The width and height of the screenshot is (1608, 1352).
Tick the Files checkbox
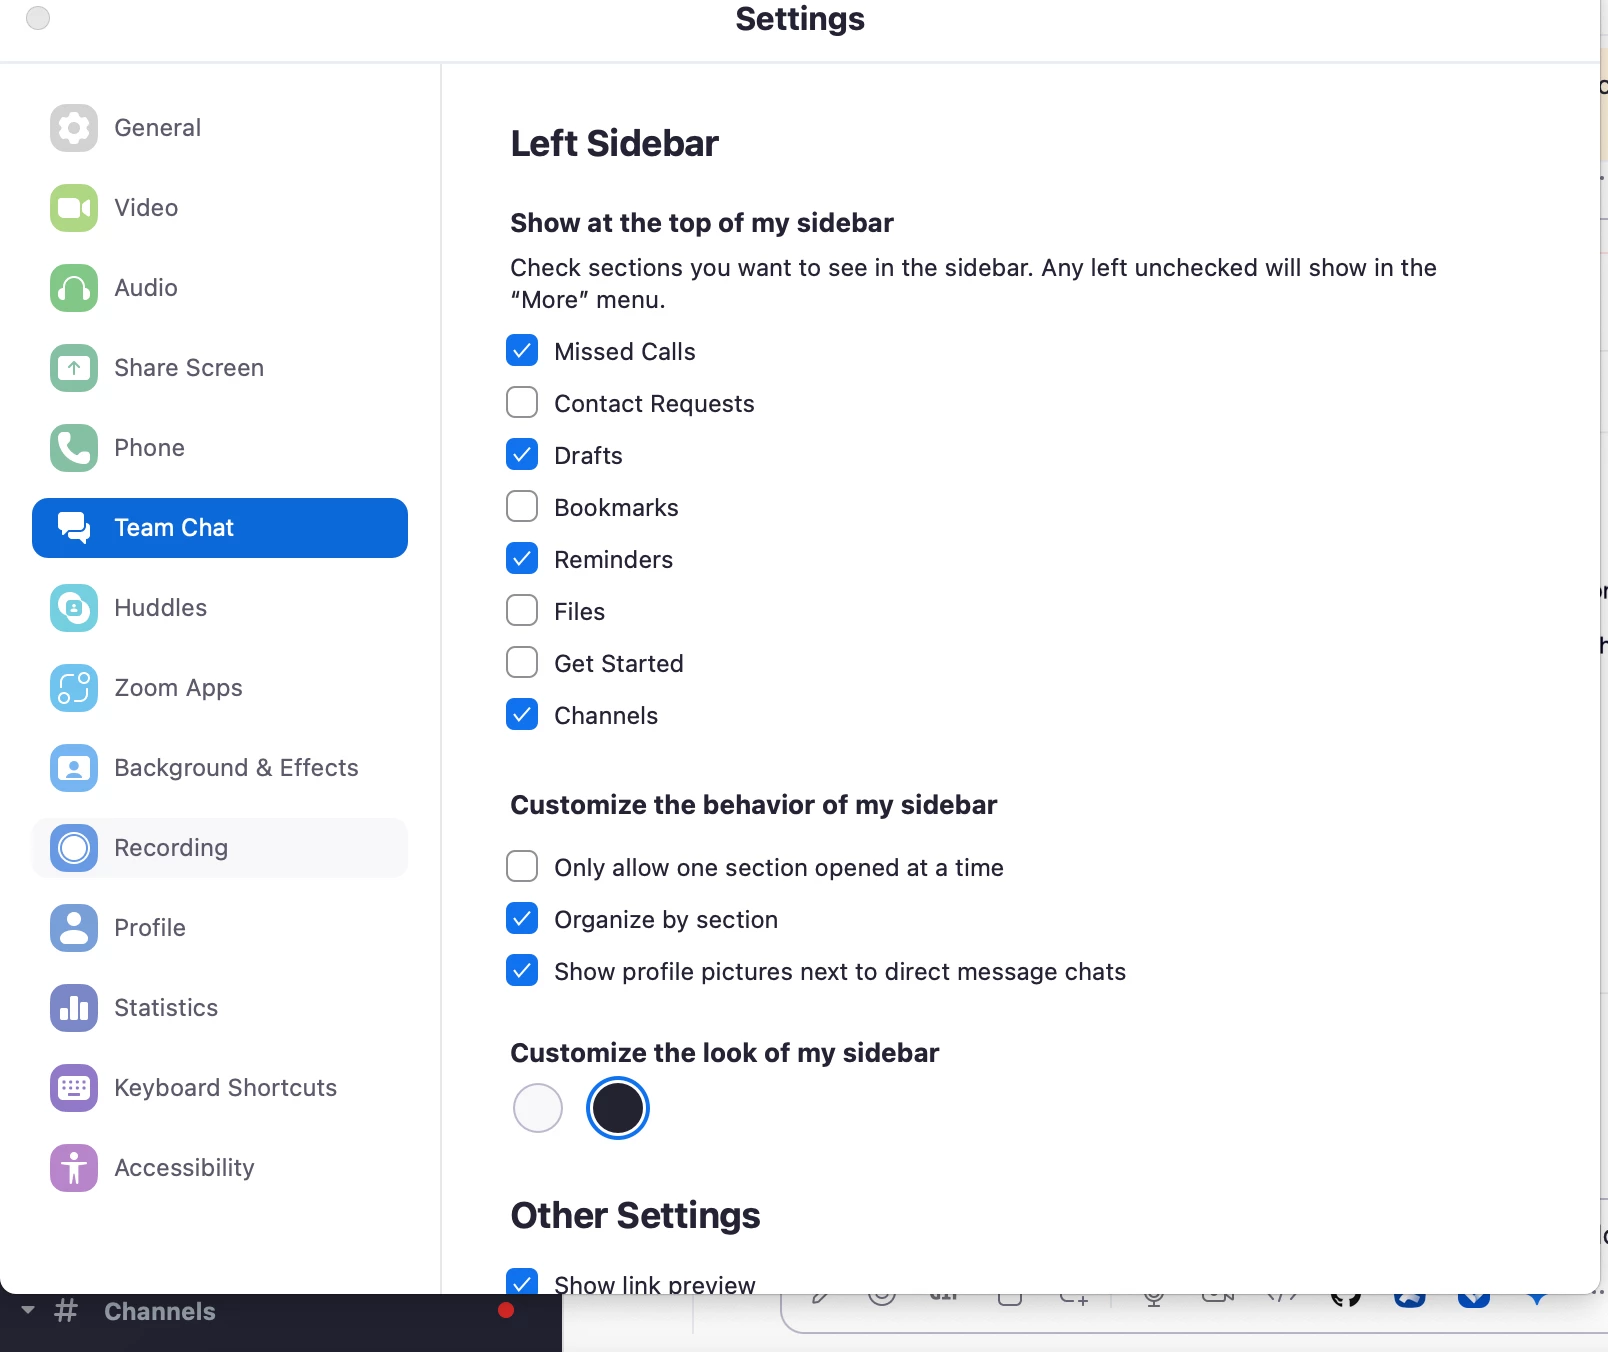tap(522, 610)
